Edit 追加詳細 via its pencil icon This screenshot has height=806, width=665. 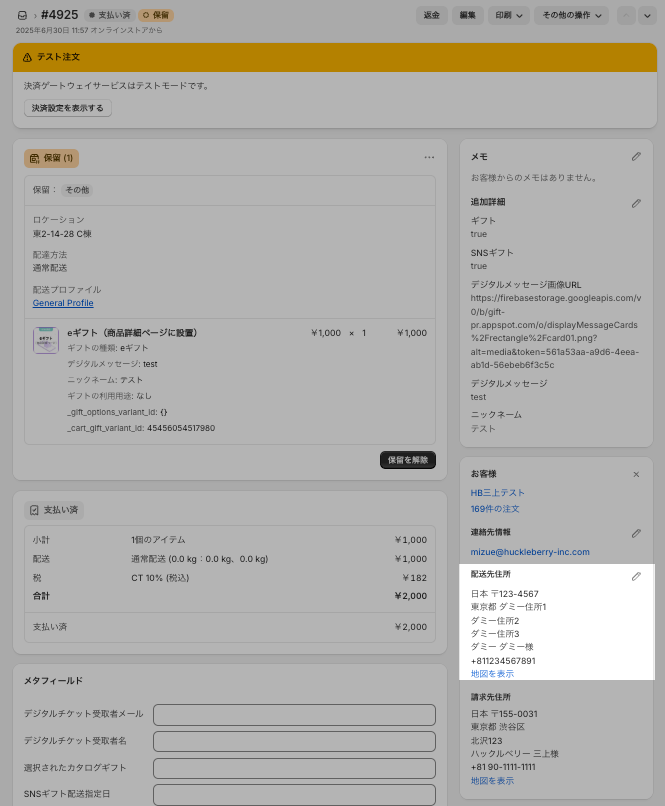(x=636, y=204)
